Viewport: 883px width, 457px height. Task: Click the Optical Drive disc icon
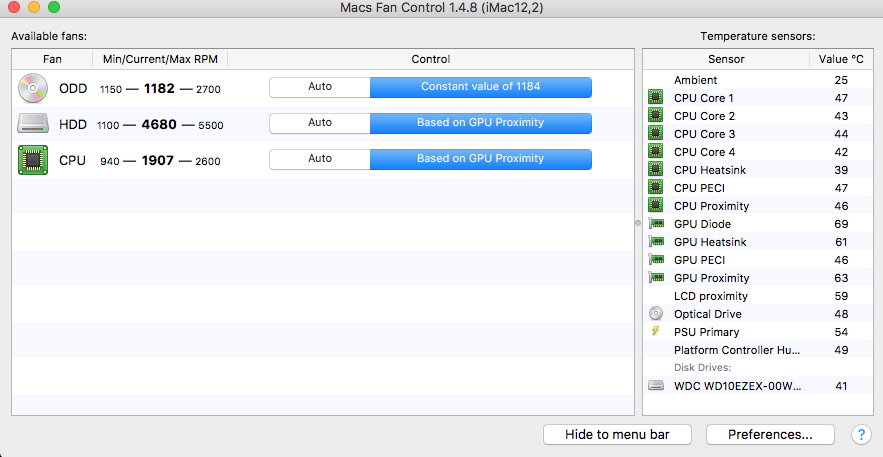tap(655, 313)
